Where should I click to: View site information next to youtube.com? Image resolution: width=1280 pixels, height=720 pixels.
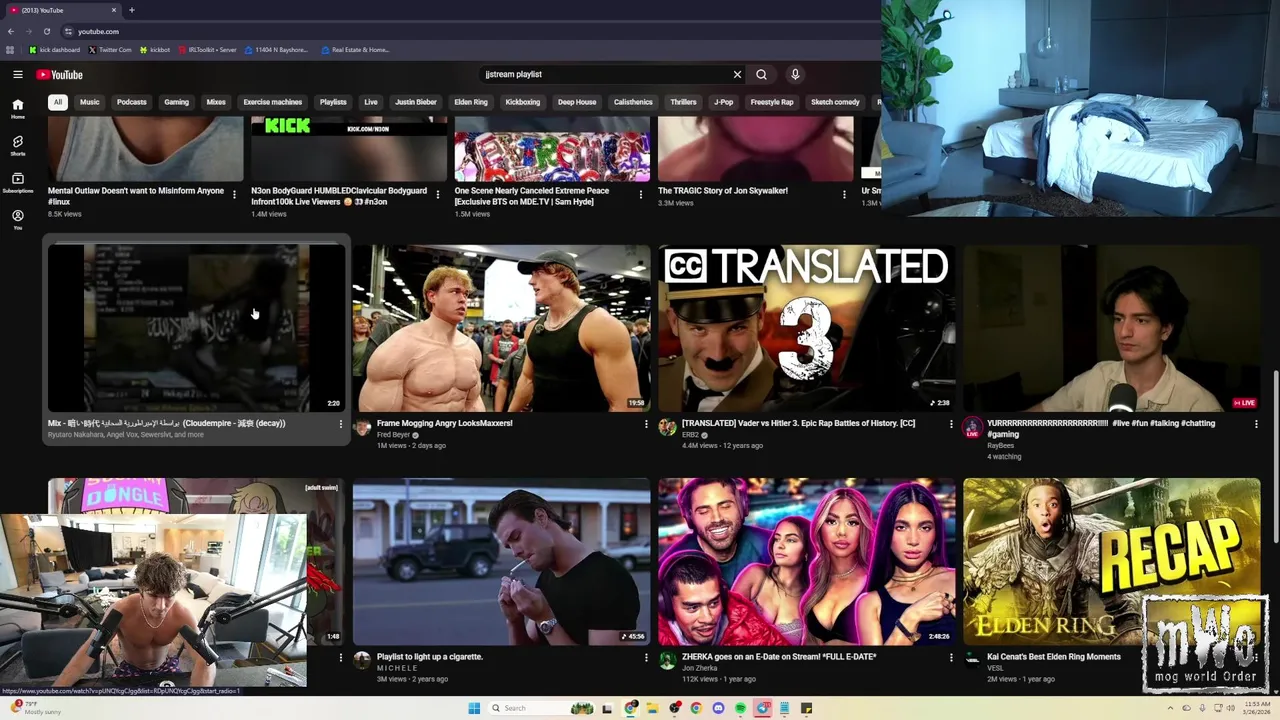68,31
